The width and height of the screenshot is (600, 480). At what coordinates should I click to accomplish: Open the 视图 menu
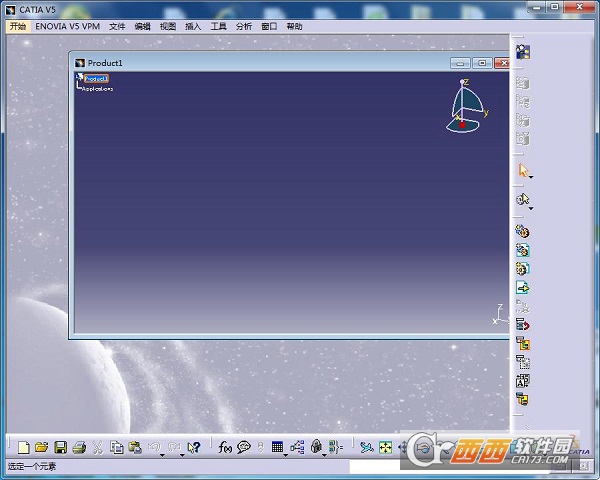point(168,26)
